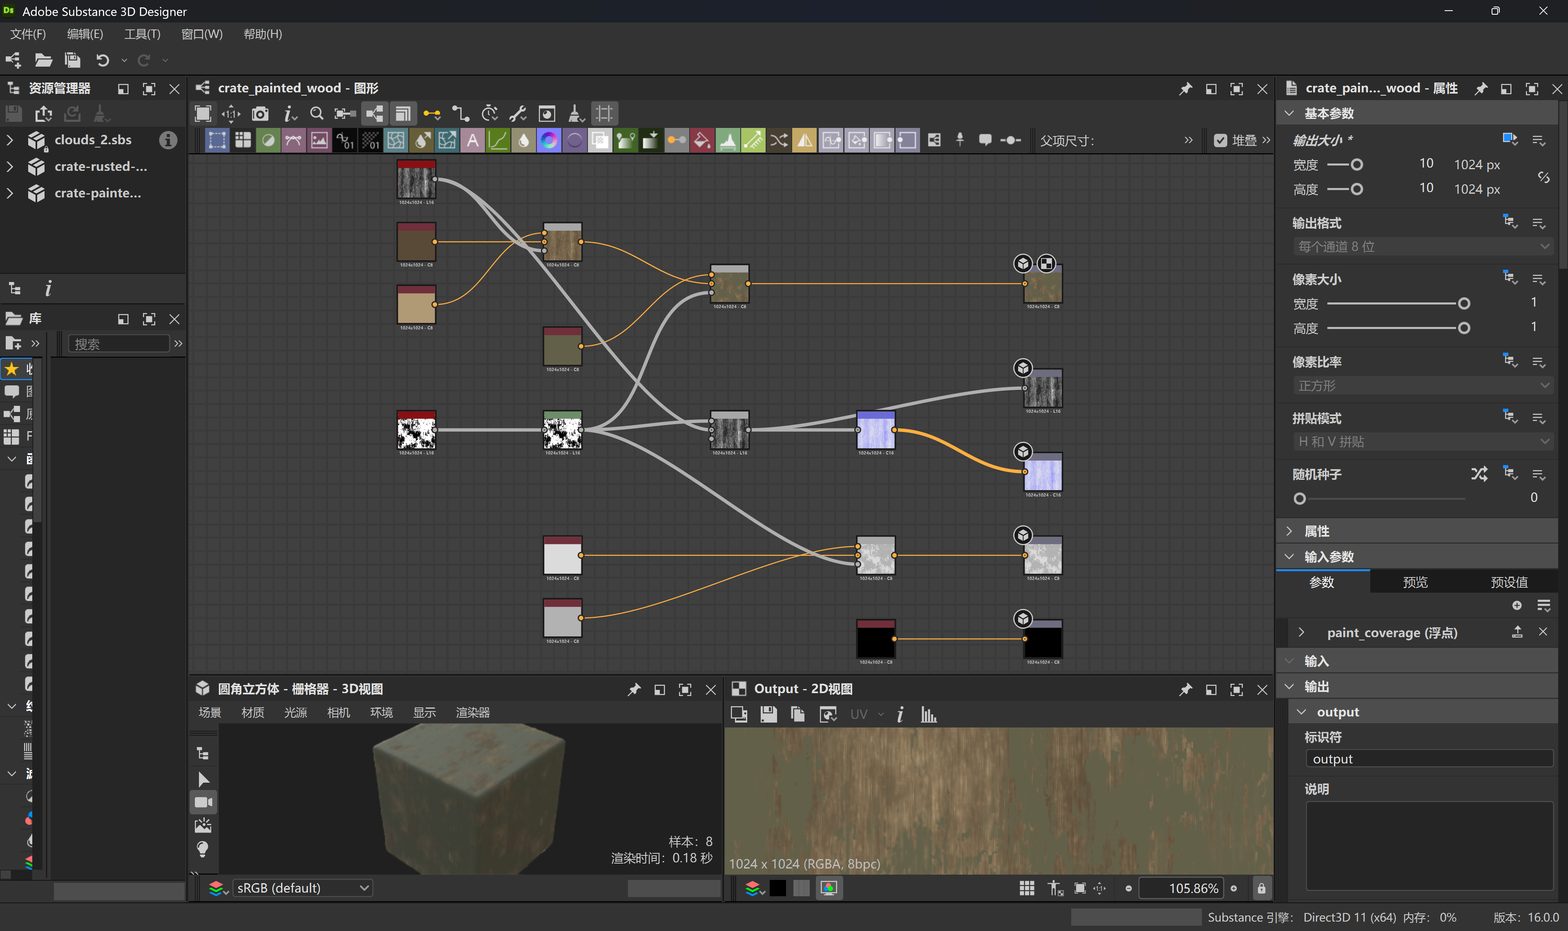Add a Curve node from the node bar
Viewport: 1568px width, 931px height.
pos(497,140)
